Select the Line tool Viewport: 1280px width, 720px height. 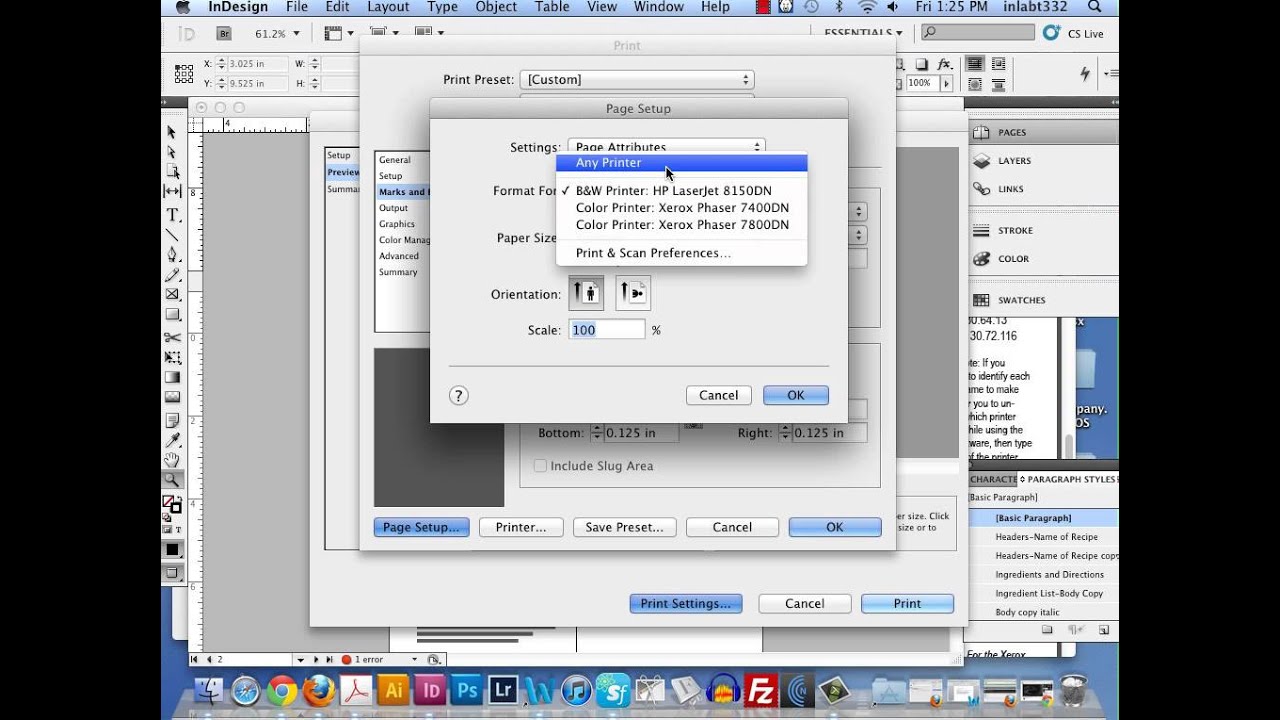click(172, 235)
